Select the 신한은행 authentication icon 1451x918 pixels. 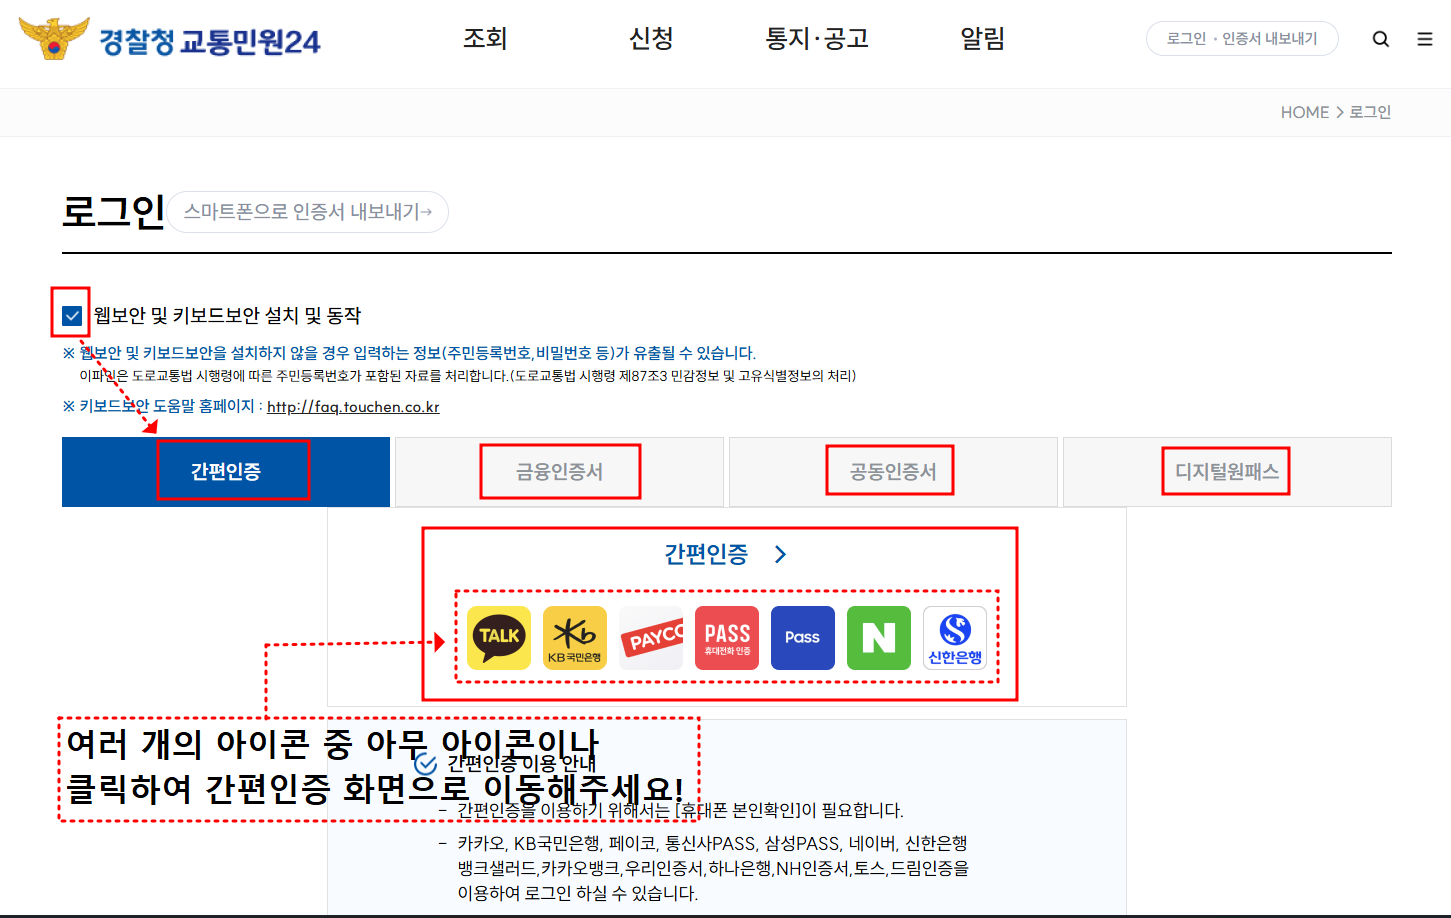tap(955, 637)
